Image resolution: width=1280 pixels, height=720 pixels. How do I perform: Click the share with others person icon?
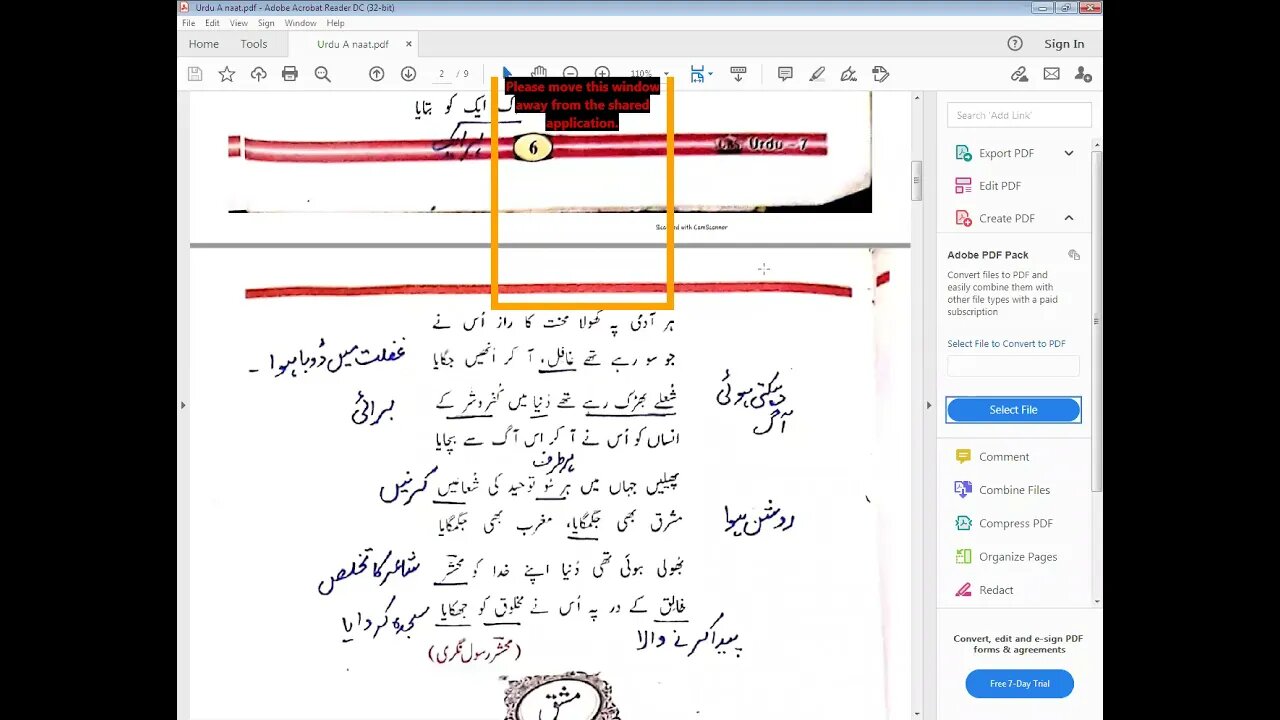coord(1083,74)
